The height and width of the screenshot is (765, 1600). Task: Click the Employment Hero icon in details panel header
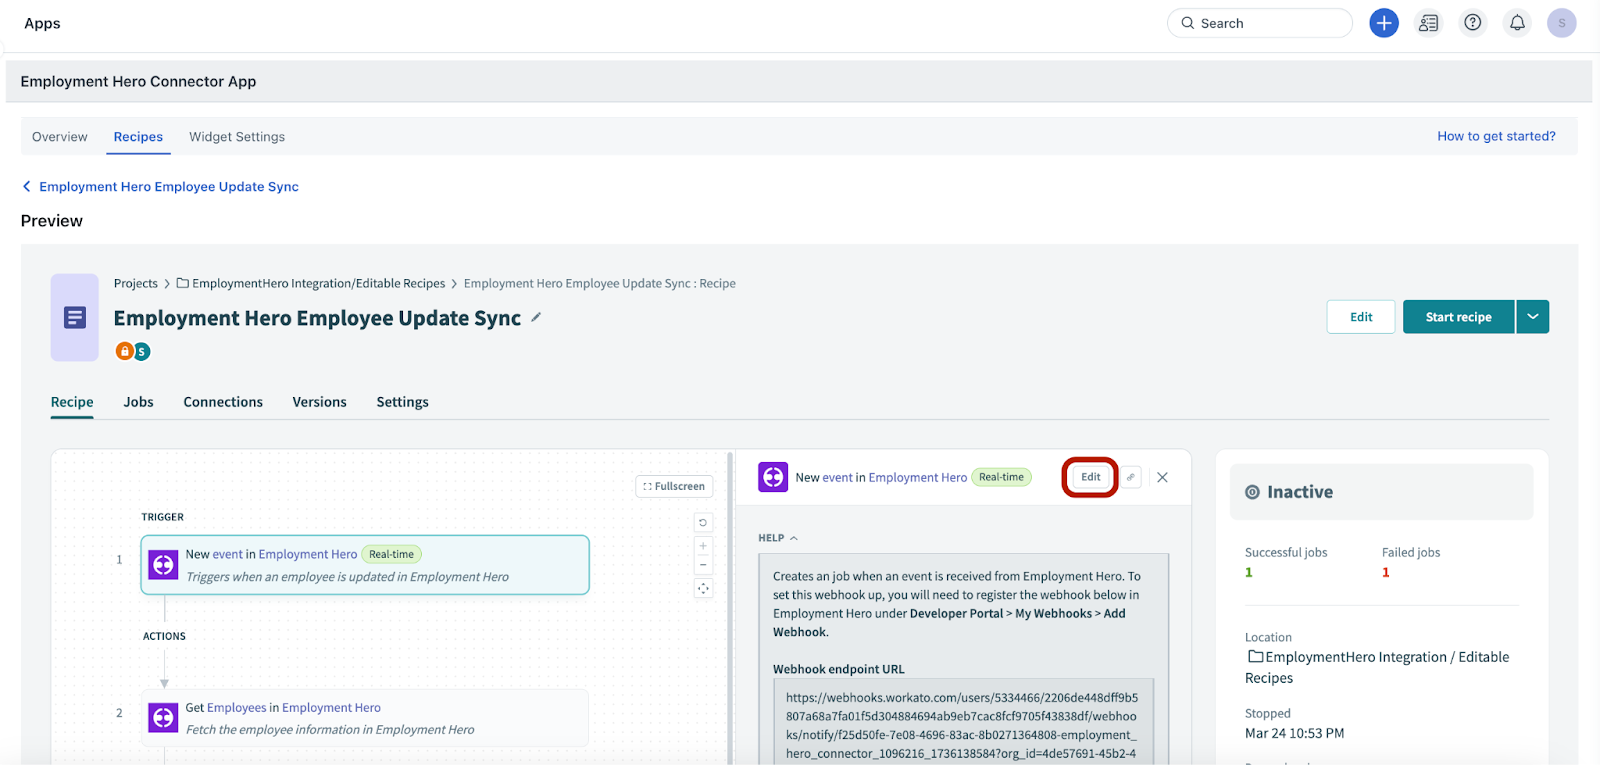773,477
